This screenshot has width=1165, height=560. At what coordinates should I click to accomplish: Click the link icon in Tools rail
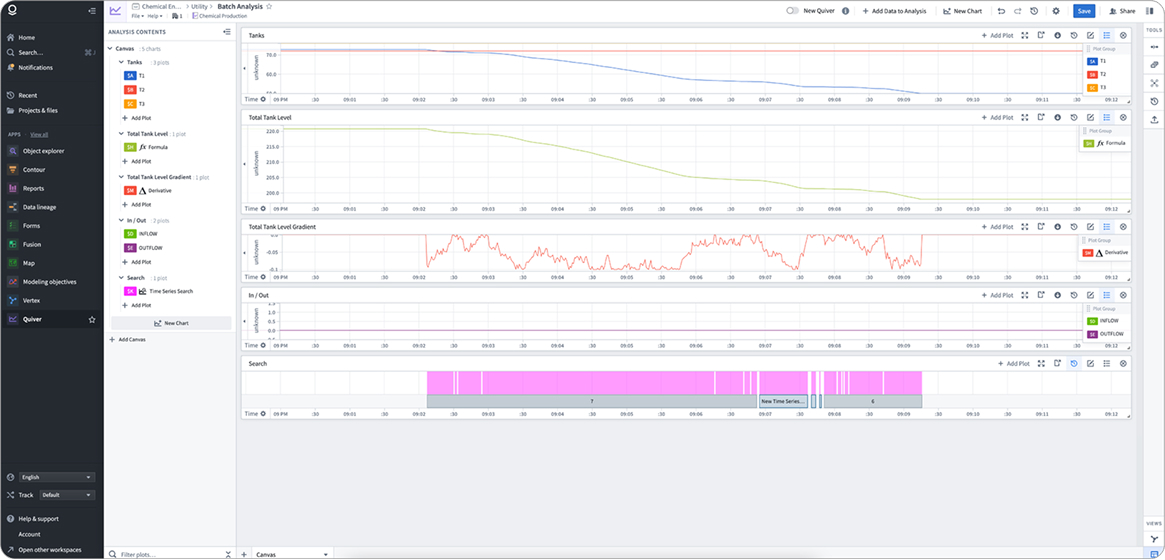click(1154, 65)
